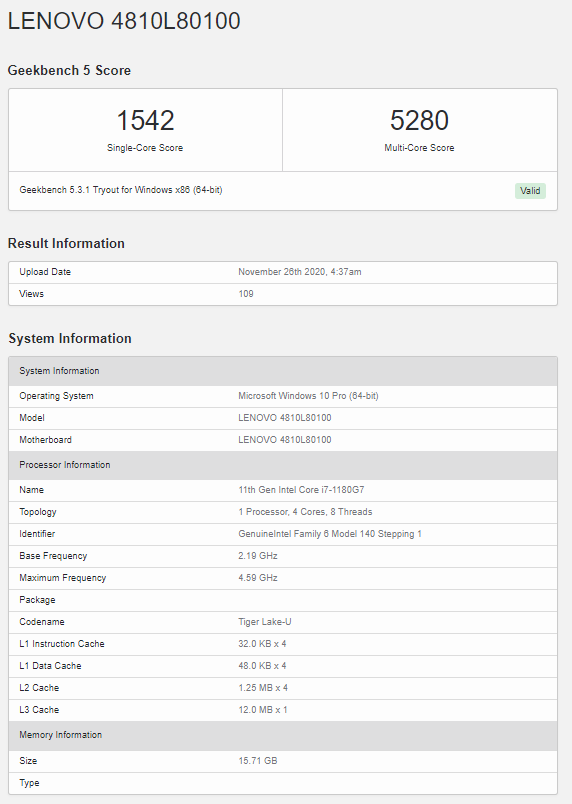
Task: Select the LENOVO 4810L80100 page title
Action: pyautogui.click(x=124, y=21)
